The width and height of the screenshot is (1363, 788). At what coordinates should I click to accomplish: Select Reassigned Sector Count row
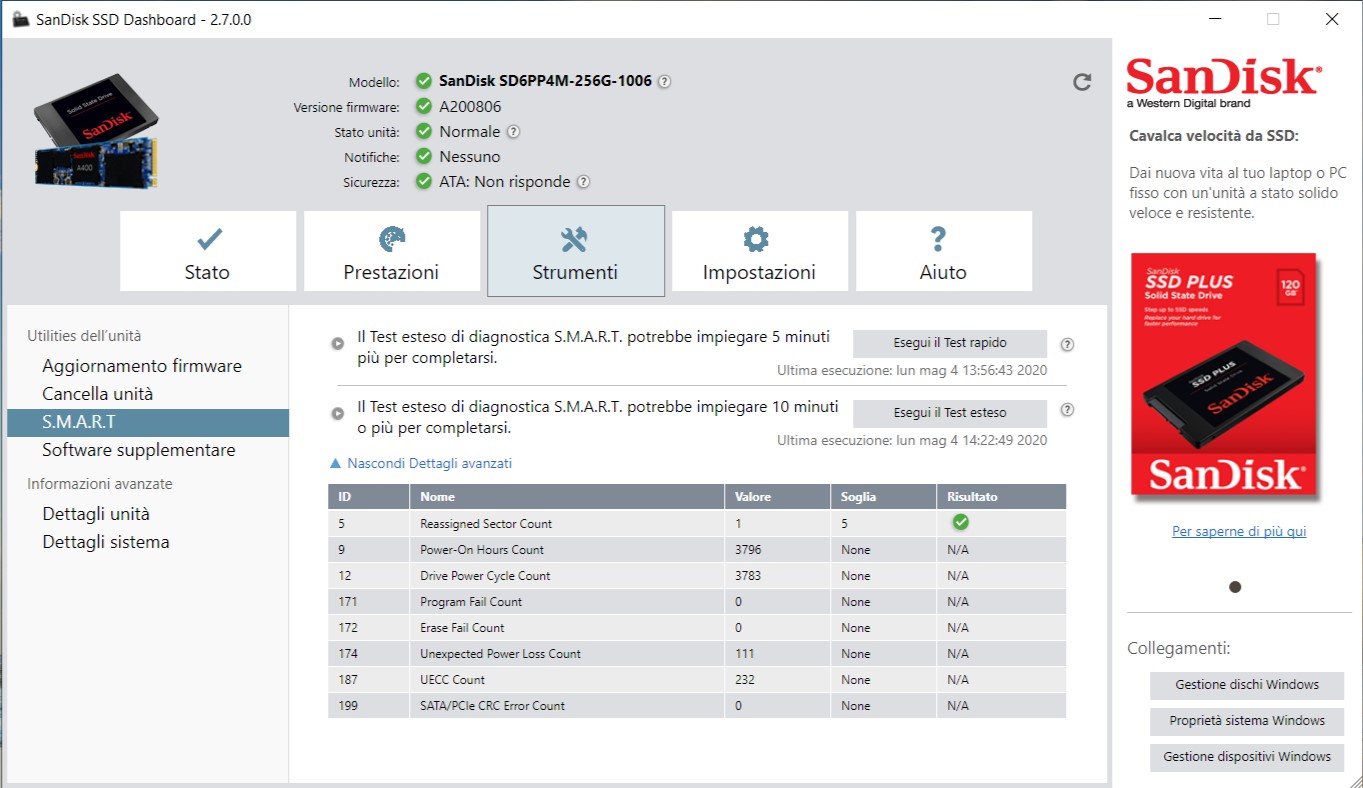pos(697,523)
